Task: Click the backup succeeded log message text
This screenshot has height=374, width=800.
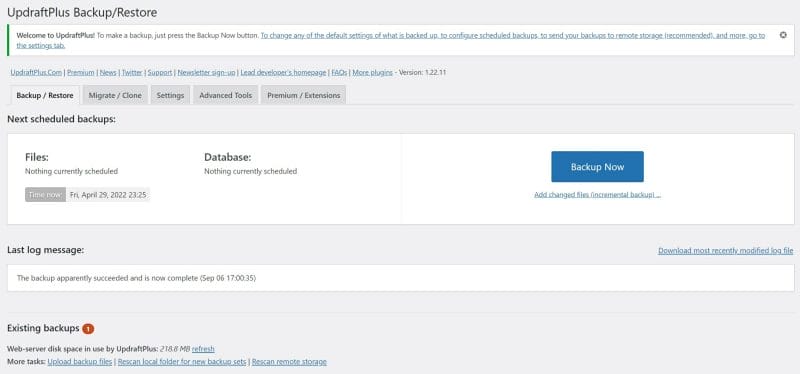Action: [x=136, y=278]
